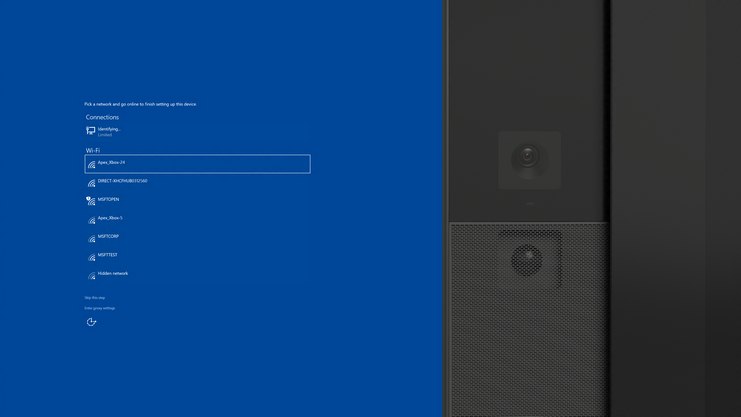Pick the MSFTTEST wireless network
Viewport: 741px width, 417px height.
[198, 257]
